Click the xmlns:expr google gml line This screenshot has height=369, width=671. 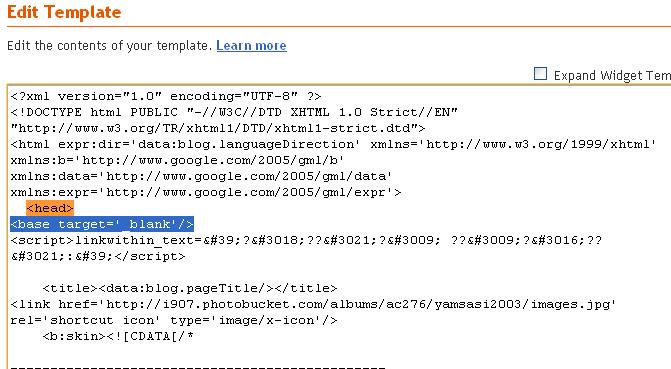point(206,192)
